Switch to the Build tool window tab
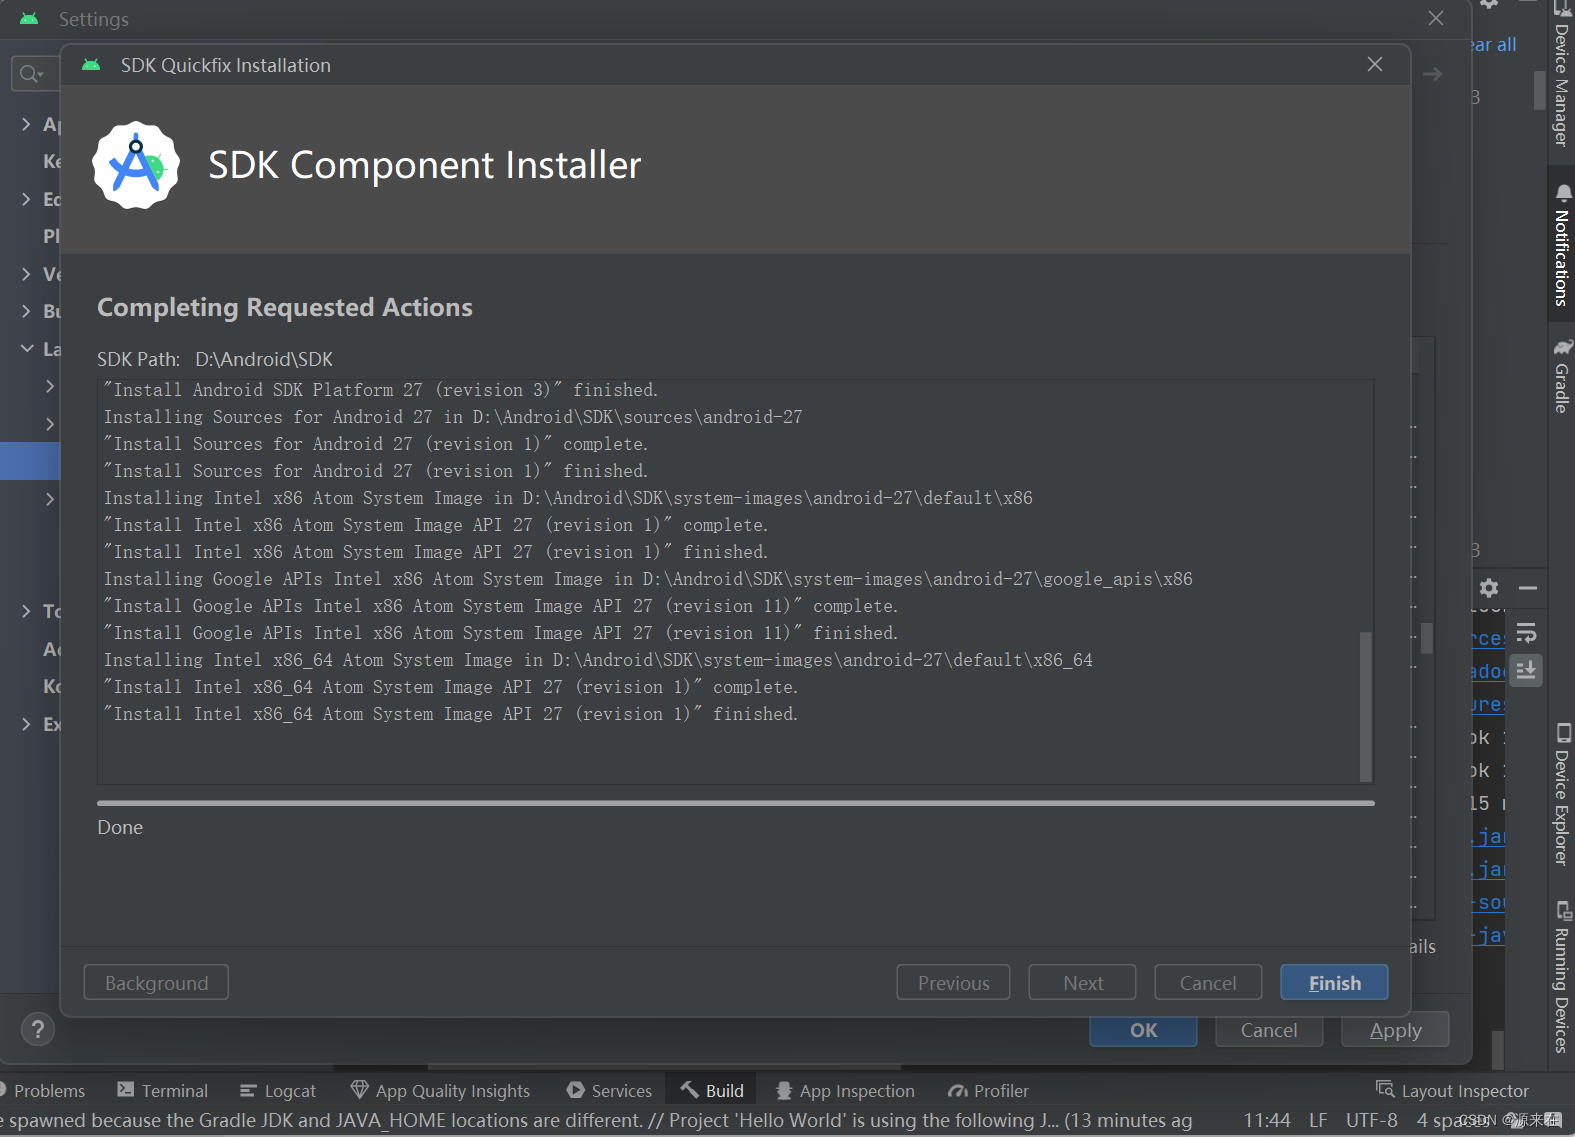The height and width of the screenshot is (1137, 1575). pyautogui.click(x=712, y=1091)
